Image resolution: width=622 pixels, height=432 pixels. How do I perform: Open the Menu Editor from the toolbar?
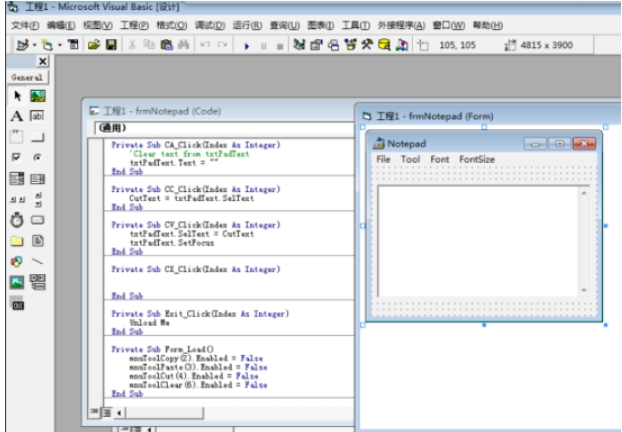pyautogui.click(x=73, y=44)
